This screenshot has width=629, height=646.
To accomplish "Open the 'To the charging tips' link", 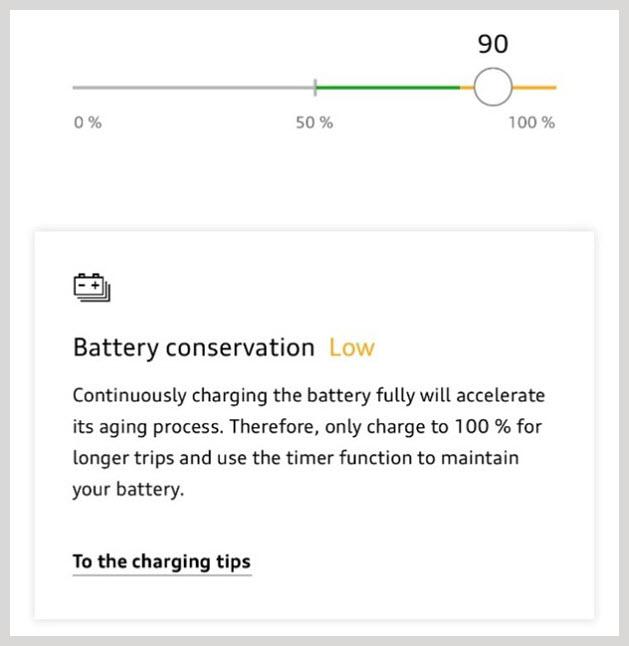I will [161, 561].
